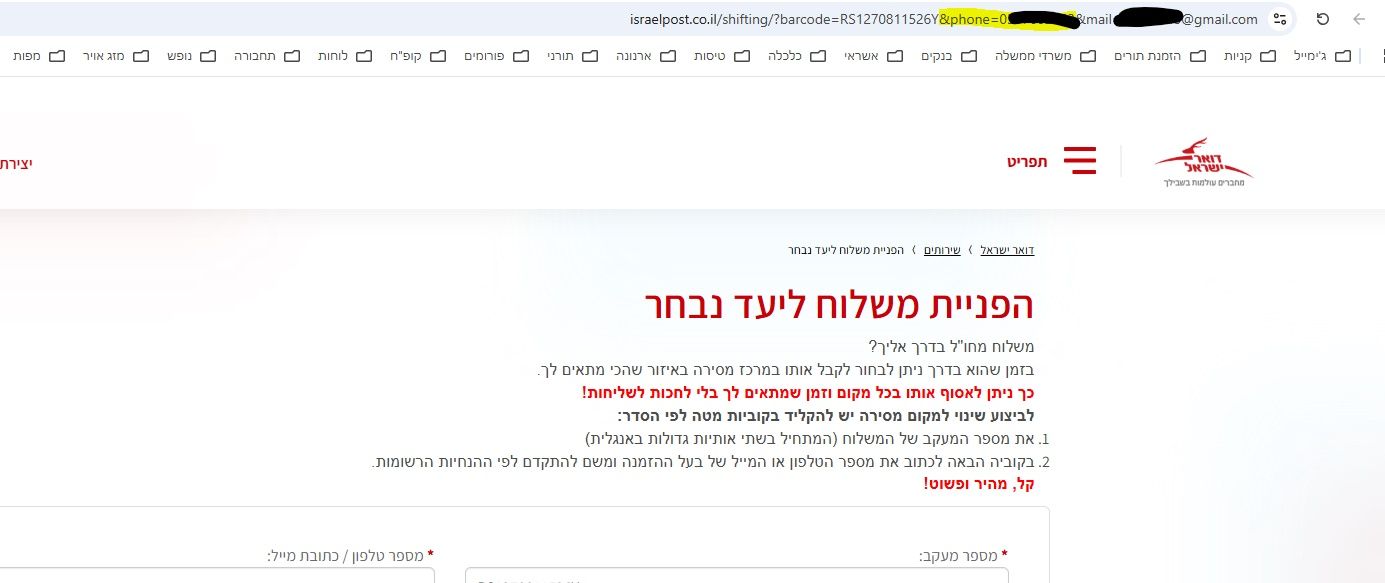
Task: Follow the שירותים breadcrumb link
Action: (x=941, y=249)
